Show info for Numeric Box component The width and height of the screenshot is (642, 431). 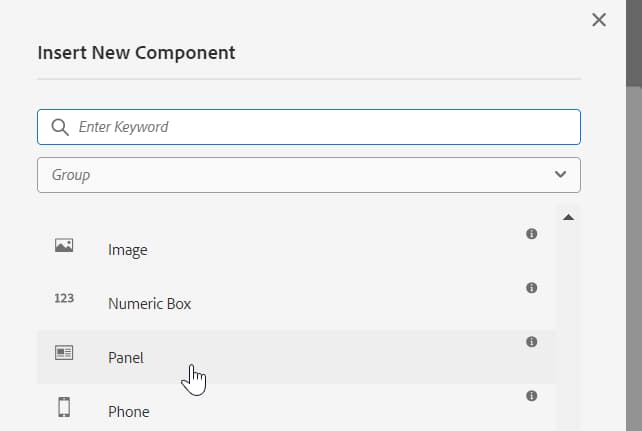click(x=531, y=288)
